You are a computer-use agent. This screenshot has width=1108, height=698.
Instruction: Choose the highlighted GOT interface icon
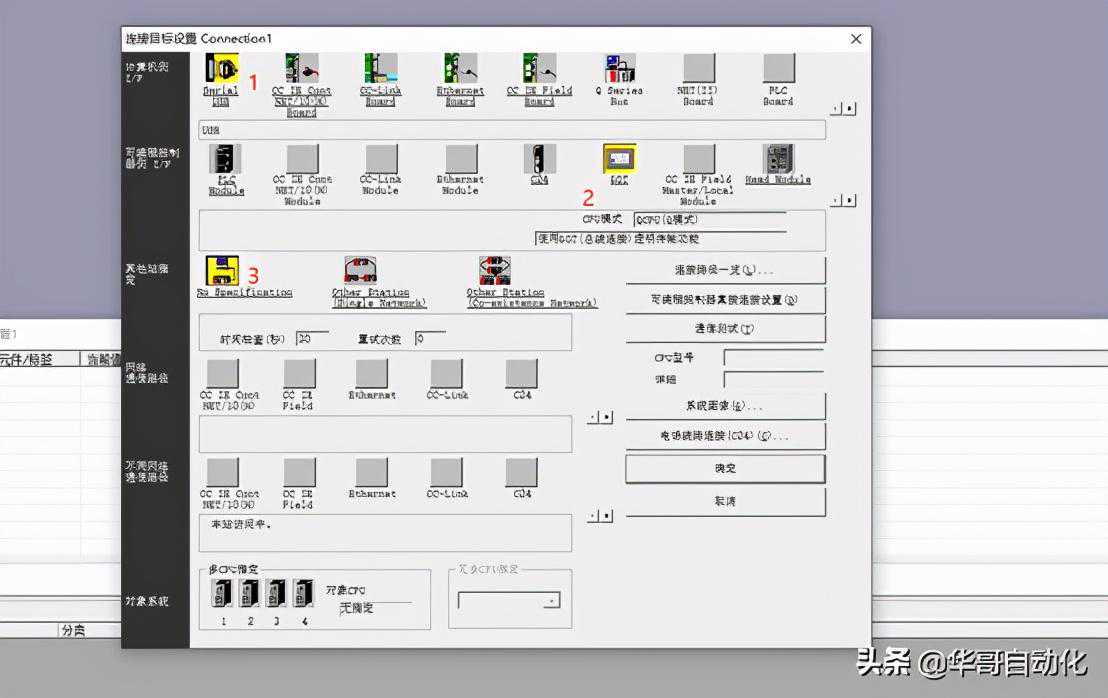click(619, 160)
